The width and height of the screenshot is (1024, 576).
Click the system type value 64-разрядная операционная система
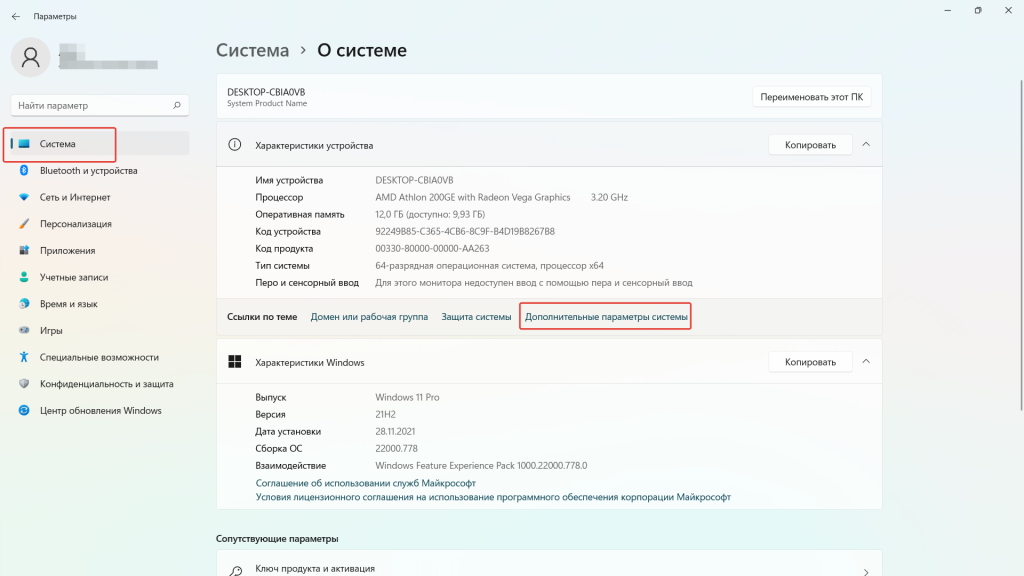(489, 266)
